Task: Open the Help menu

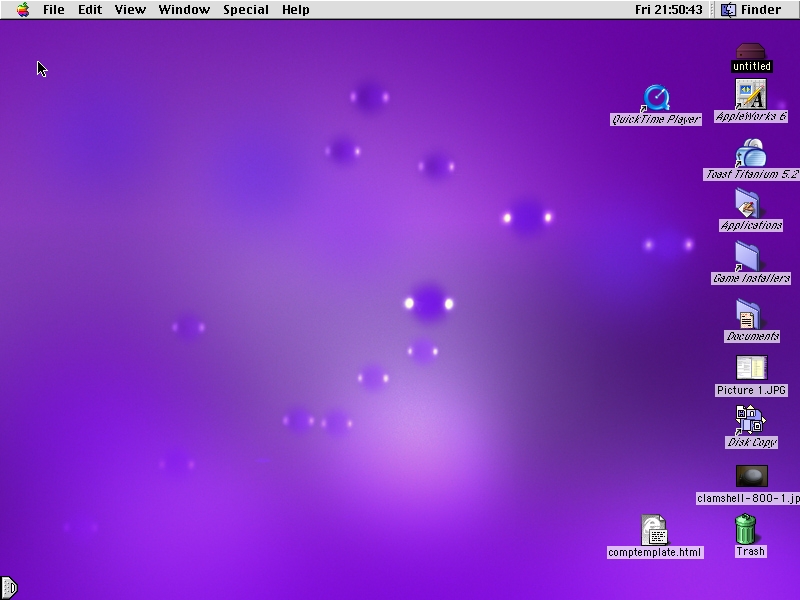Action: point(295,10)
